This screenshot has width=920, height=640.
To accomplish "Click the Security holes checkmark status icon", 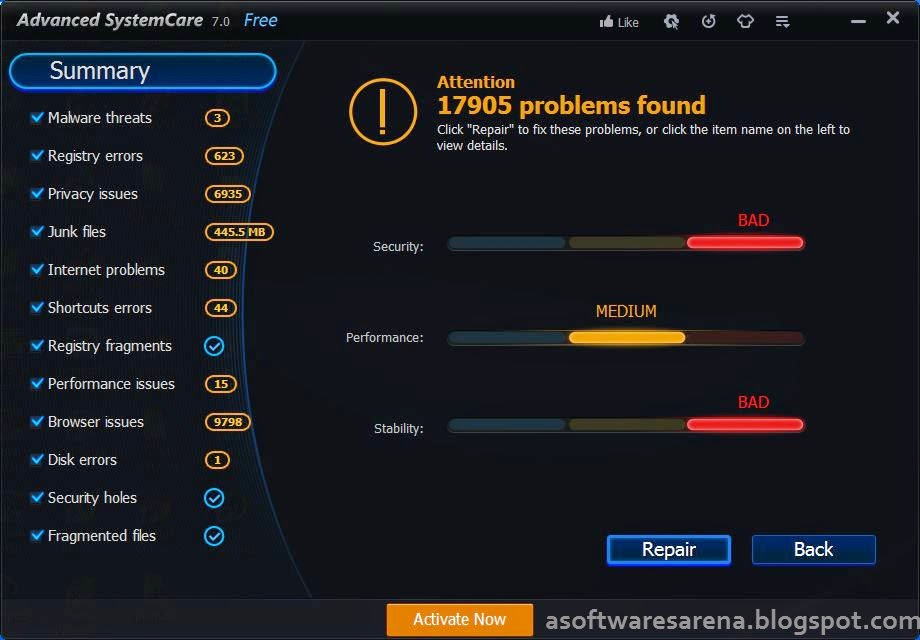I will coord(214,498).
